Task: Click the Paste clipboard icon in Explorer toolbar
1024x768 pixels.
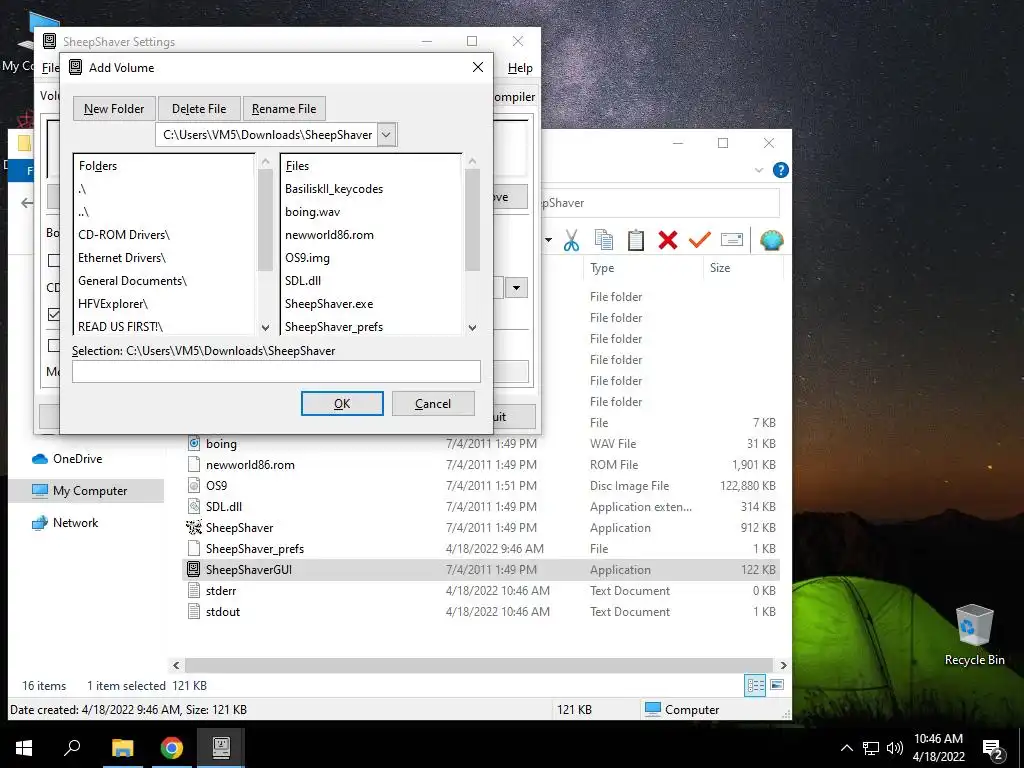Action: coord(635,240)
